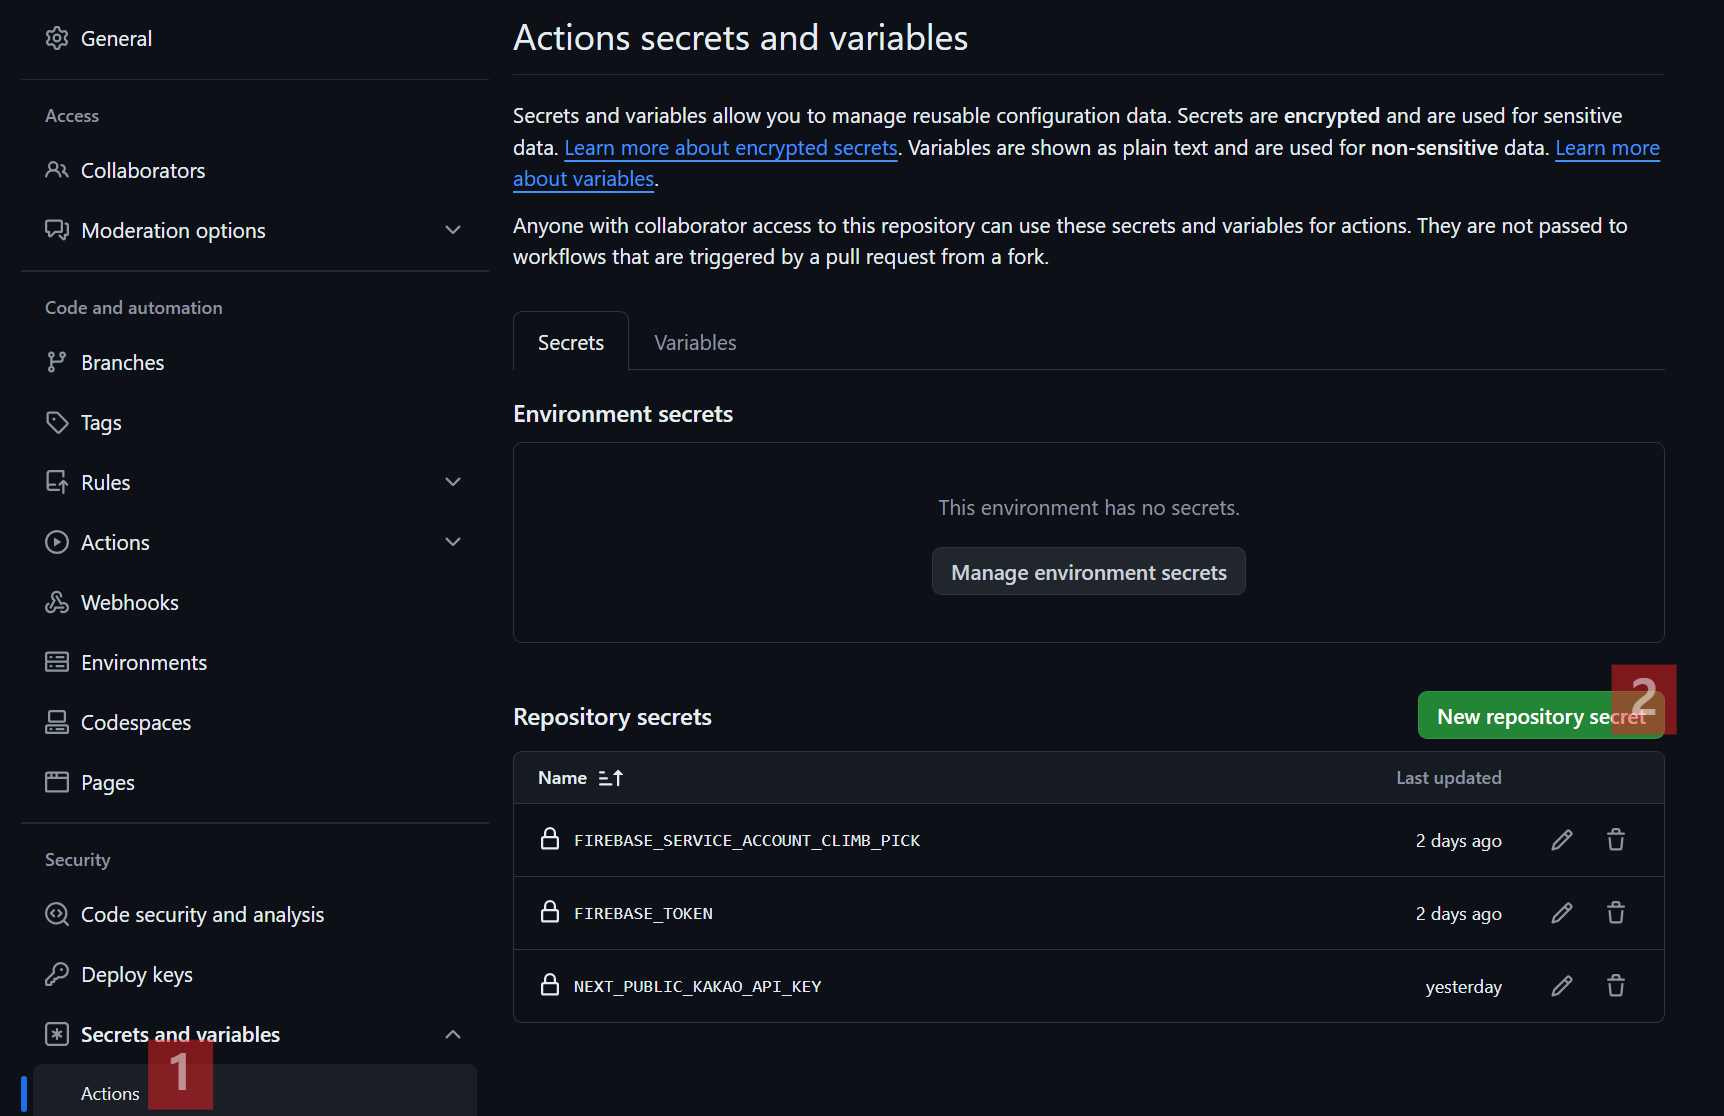The height and width of the screenshot is (1116, 1724).
Task: Select the Pages settings icon
Action: coord(57,782)
